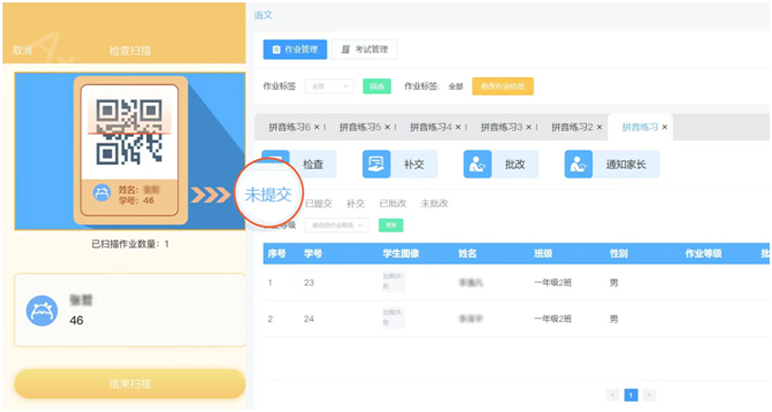772x412 pixels.
Task: Tap 取消 in the scan screen header
Action: click(22, 50)
